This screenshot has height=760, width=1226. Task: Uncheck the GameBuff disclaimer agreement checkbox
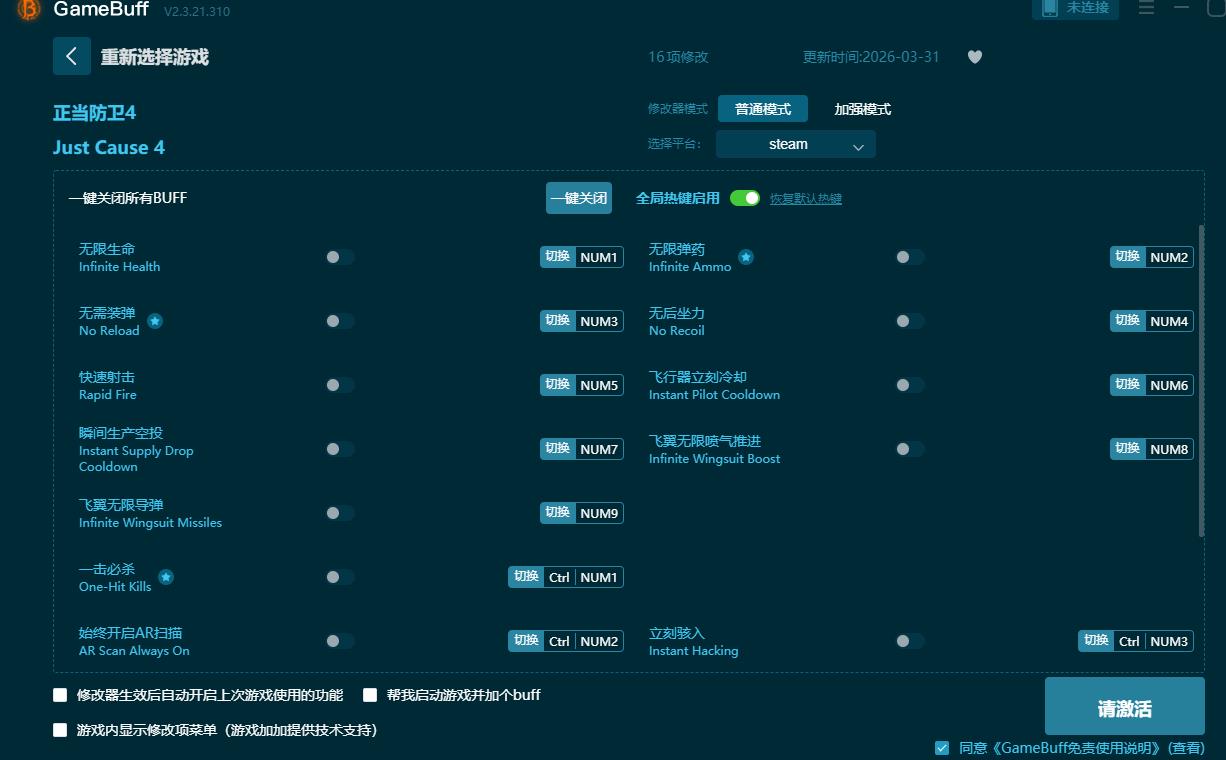(942, 748)
